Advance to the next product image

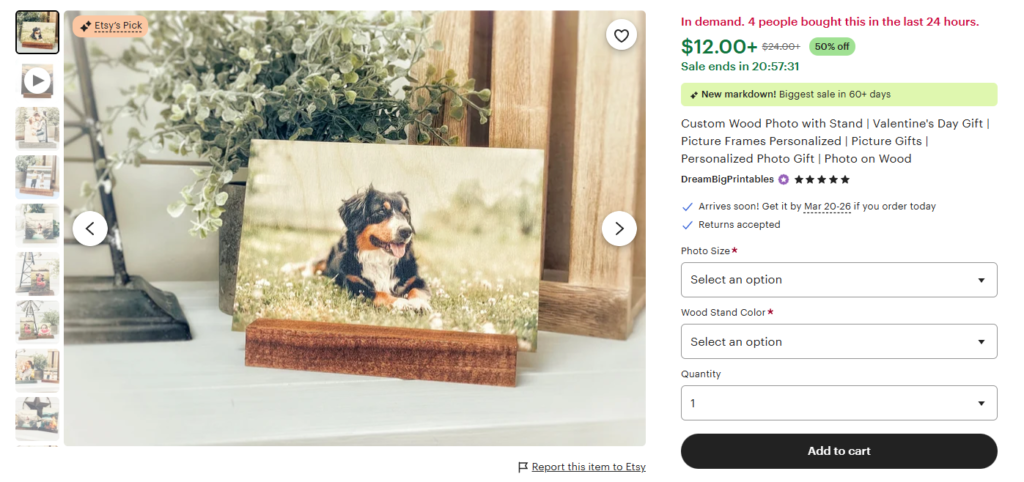pyautogui.click(x=619, y=228)
